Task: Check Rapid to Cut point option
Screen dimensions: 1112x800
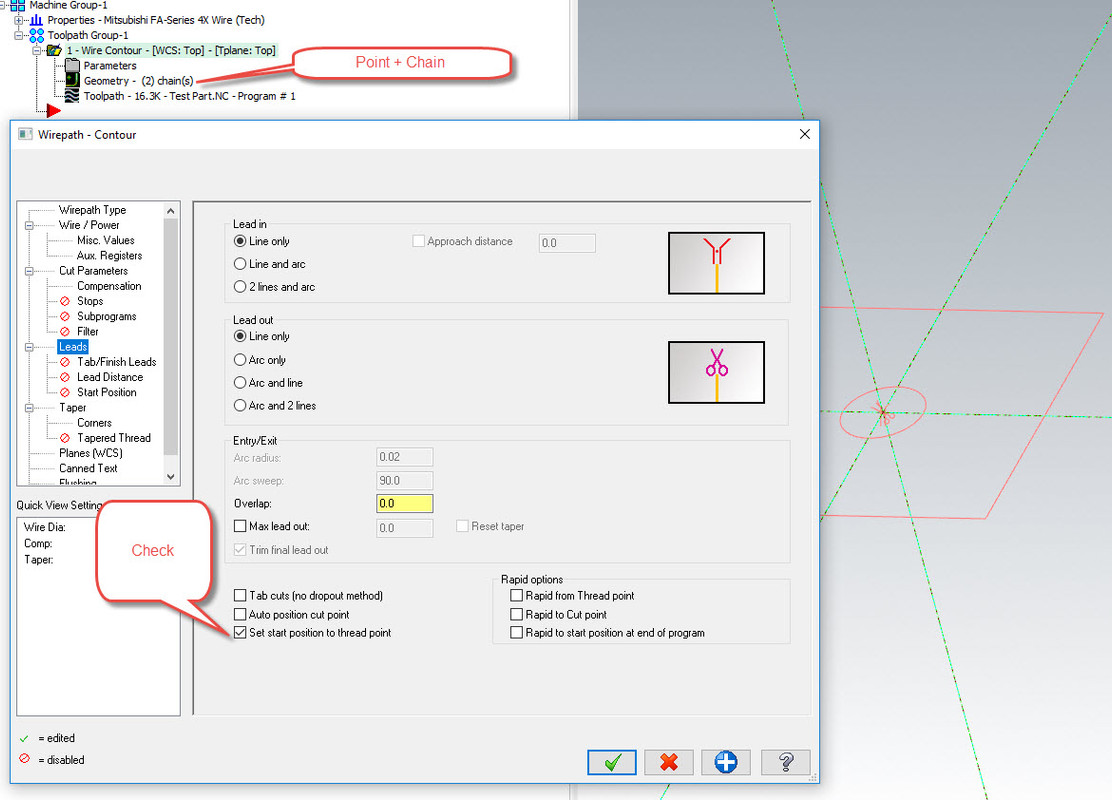Action: 517,614
